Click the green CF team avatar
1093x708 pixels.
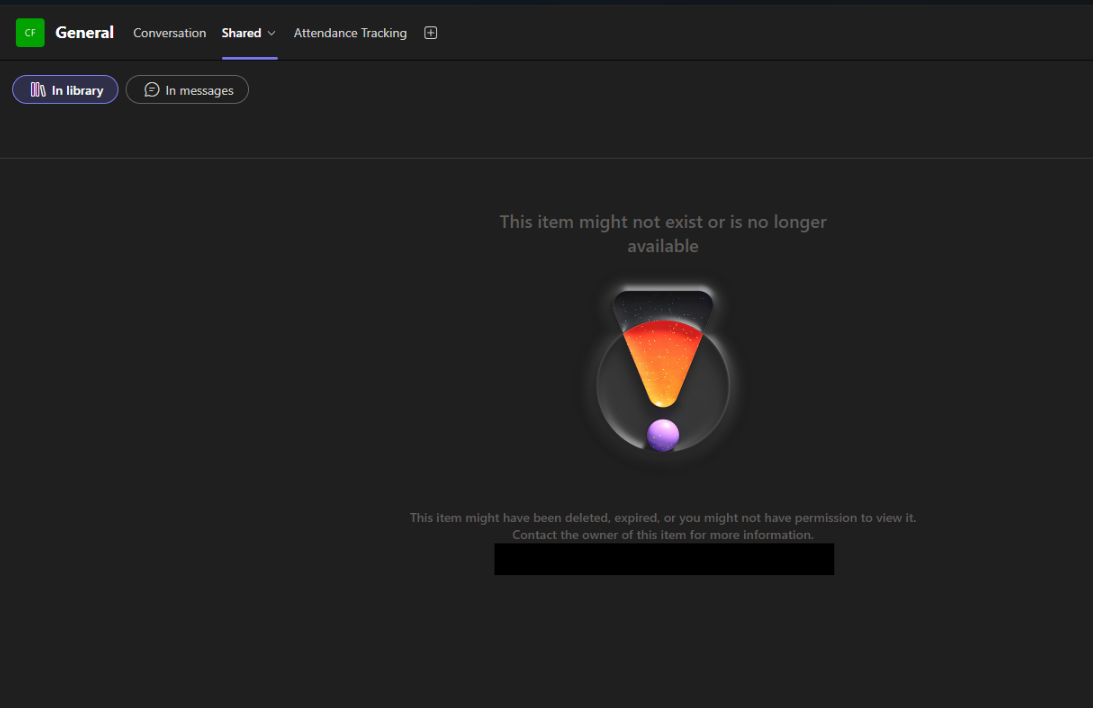[29, 32]
